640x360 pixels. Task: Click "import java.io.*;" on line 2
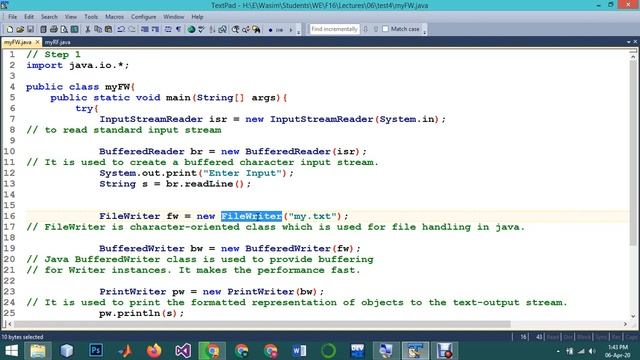tap(78, 65)
